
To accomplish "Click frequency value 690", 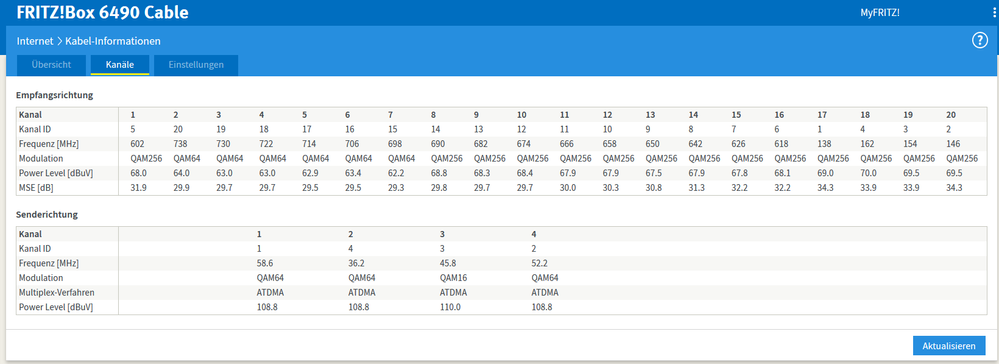I will point(438,143).
